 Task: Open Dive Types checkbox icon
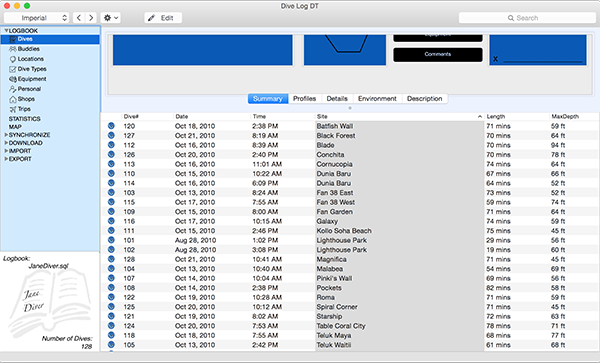(13, 69)
